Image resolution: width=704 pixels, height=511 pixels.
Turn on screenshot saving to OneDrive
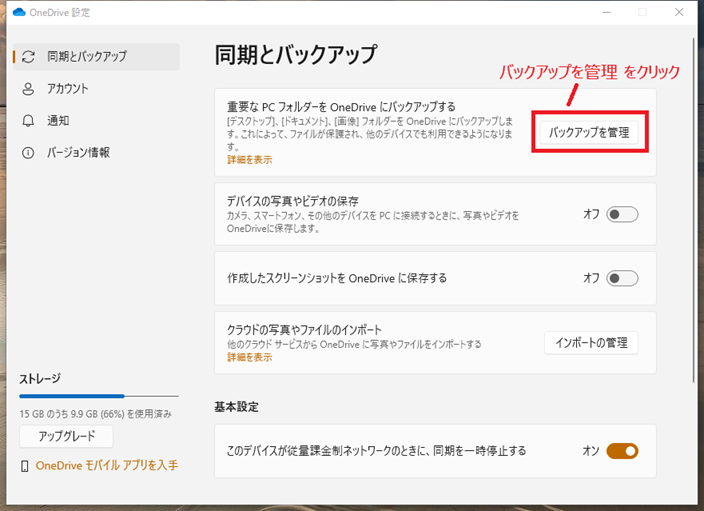coord(621,278)
